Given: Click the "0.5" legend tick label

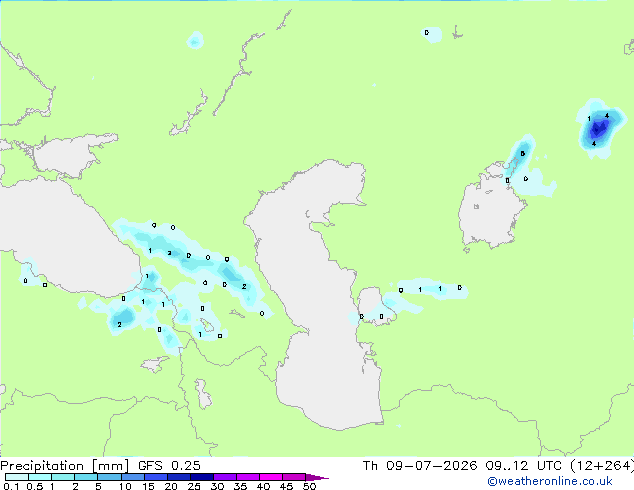Looking at the screenshot, I should 34,486.
